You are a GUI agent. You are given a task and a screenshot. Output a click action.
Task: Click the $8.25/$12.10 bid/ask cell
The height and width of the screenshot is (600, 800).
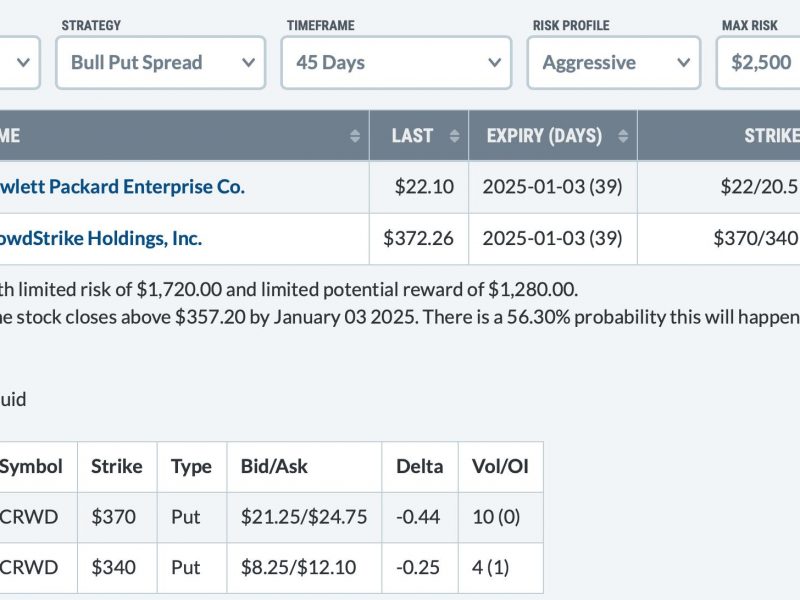tap(304, 568)
